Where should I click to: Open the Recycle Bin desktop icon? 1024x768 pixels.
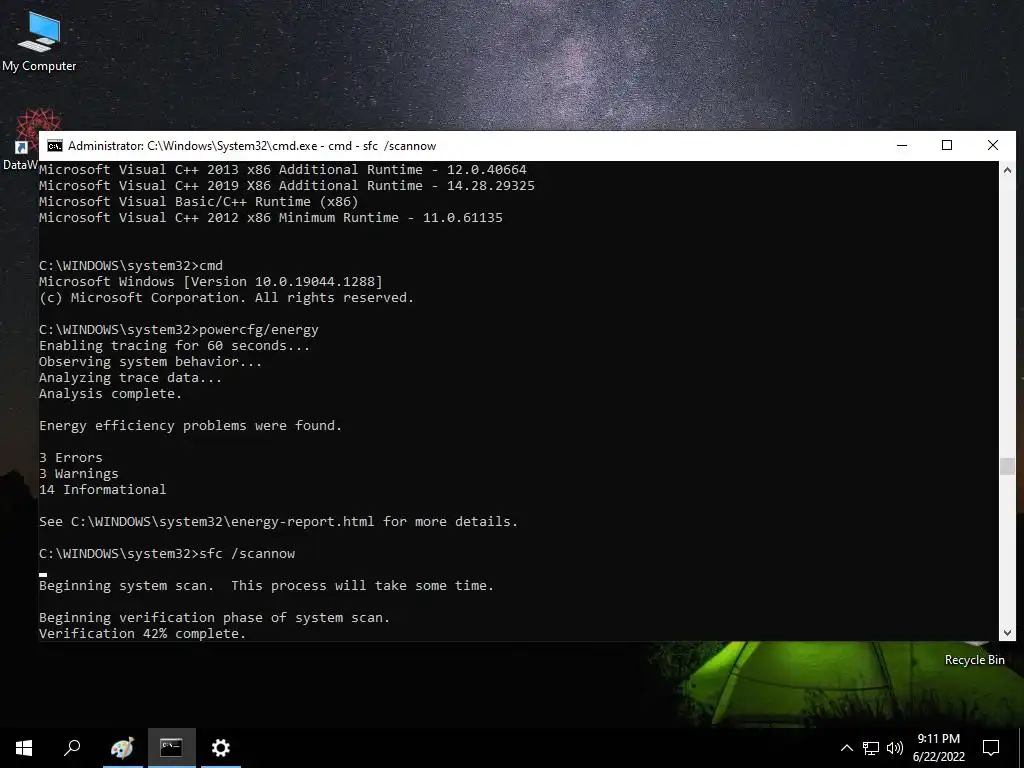(x=974, y=660)
